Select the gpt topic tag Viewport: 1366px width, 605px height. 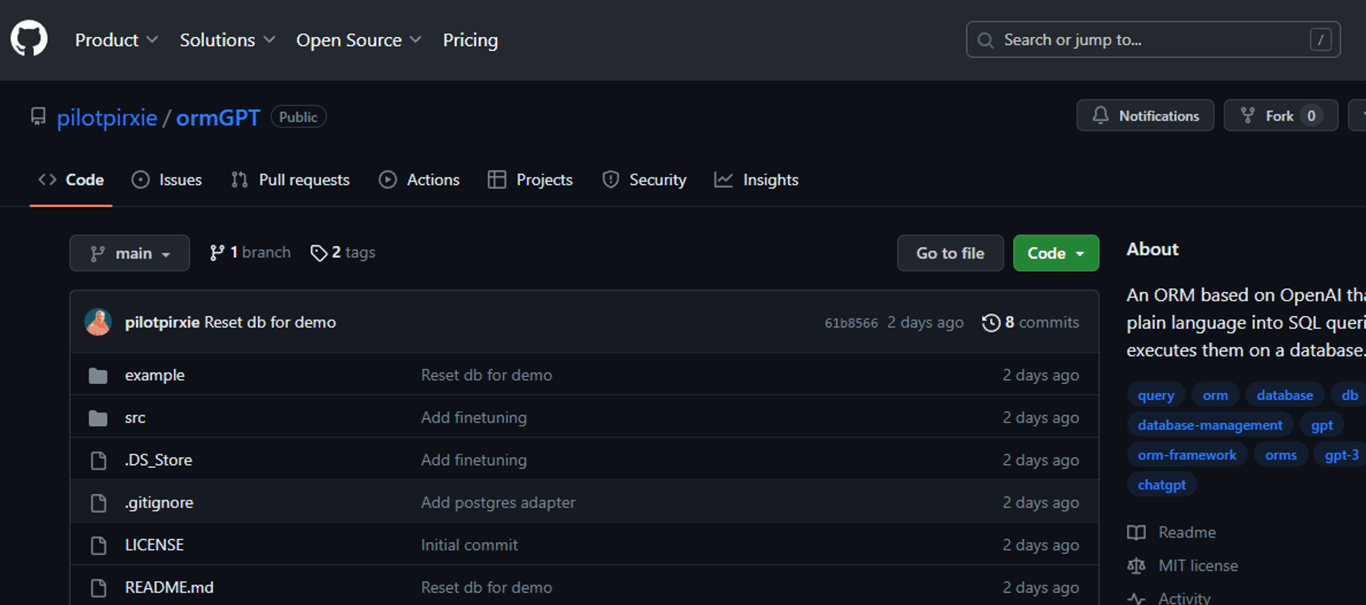1322,425
